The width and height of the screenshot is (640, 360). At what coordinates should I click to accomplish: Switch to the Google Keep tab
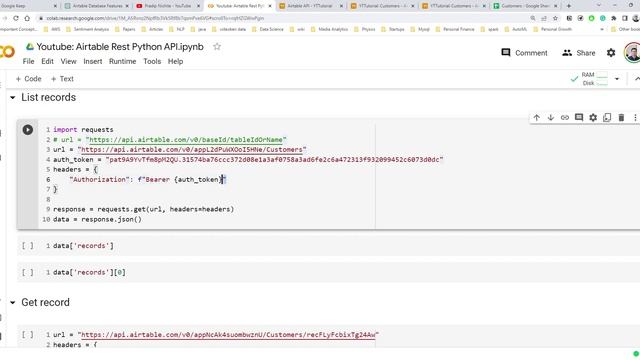pyautogui.click(x=29, y=6)
